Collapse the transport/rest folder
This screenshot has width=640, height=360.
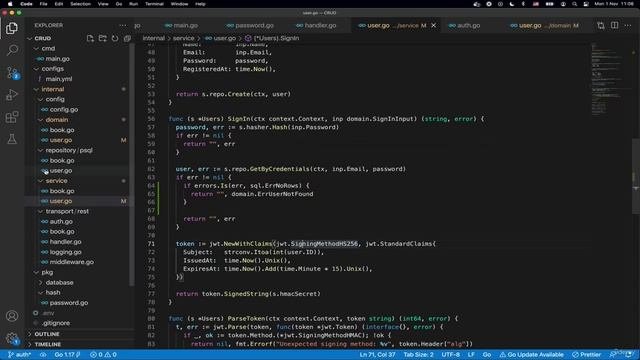(x=40, y=211)
